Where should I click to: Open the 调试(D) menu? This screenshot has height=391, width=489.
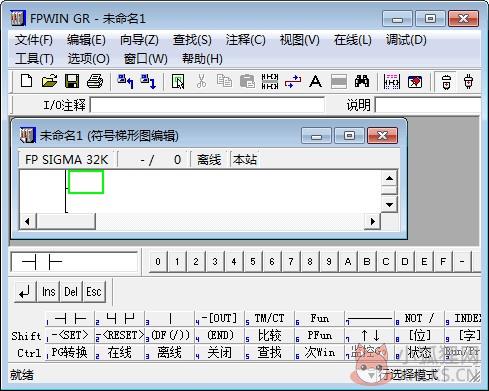(406, 40)
